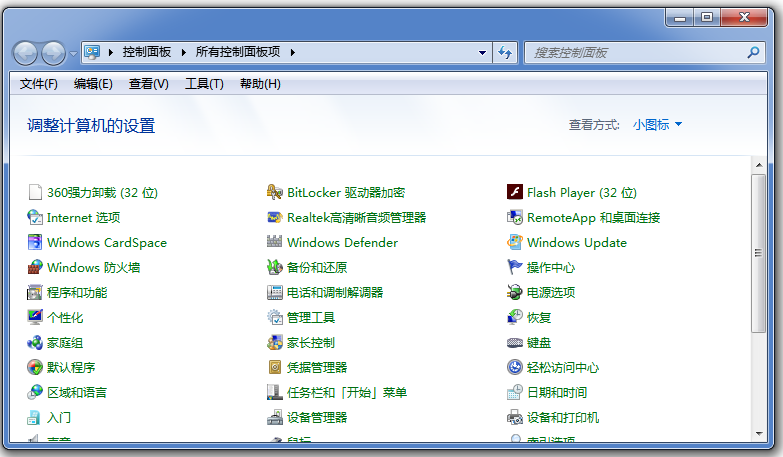This screenshot has width=783, height=457.
Task: Click the Internet 选项 icon
Action: pyautogui.click(x=35, y=217)
